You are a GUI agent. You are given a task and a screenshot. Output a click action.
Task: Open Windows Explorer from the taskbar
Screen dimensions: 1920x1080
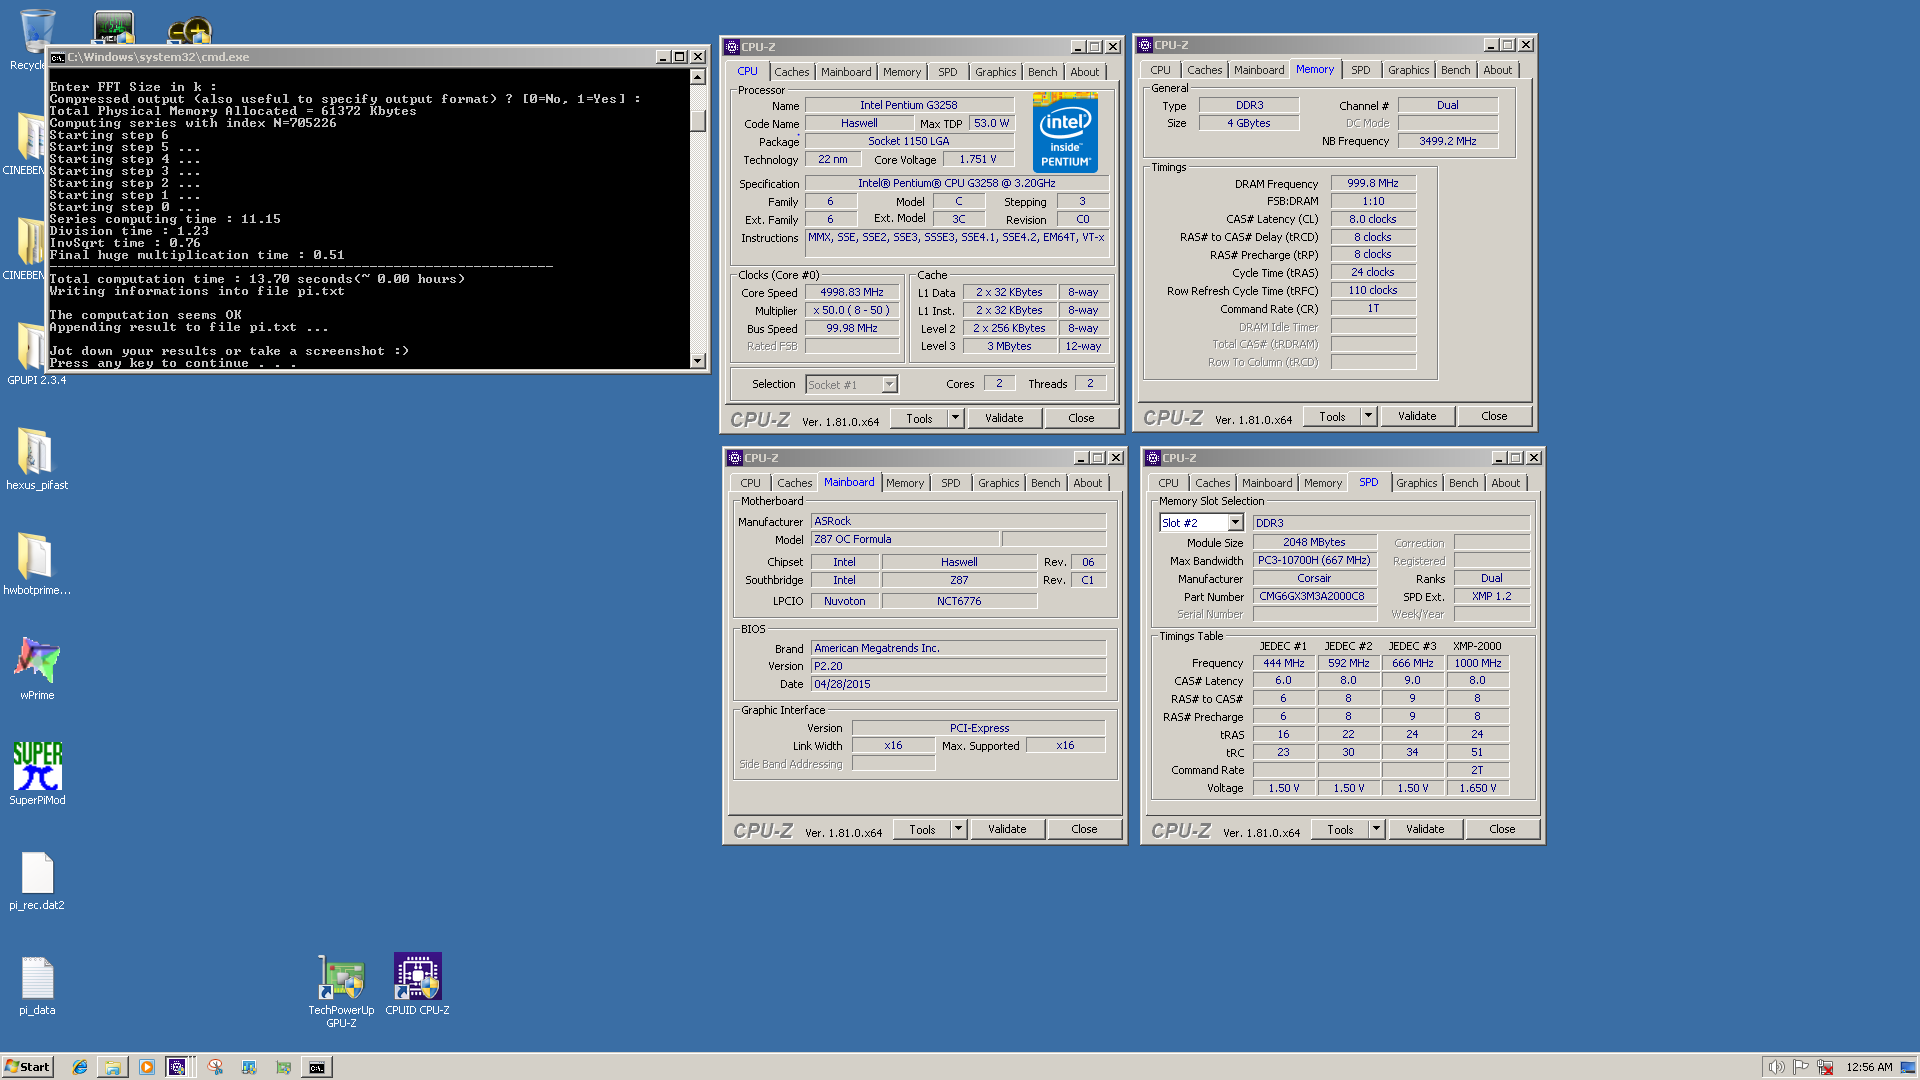click(113, 1067)
